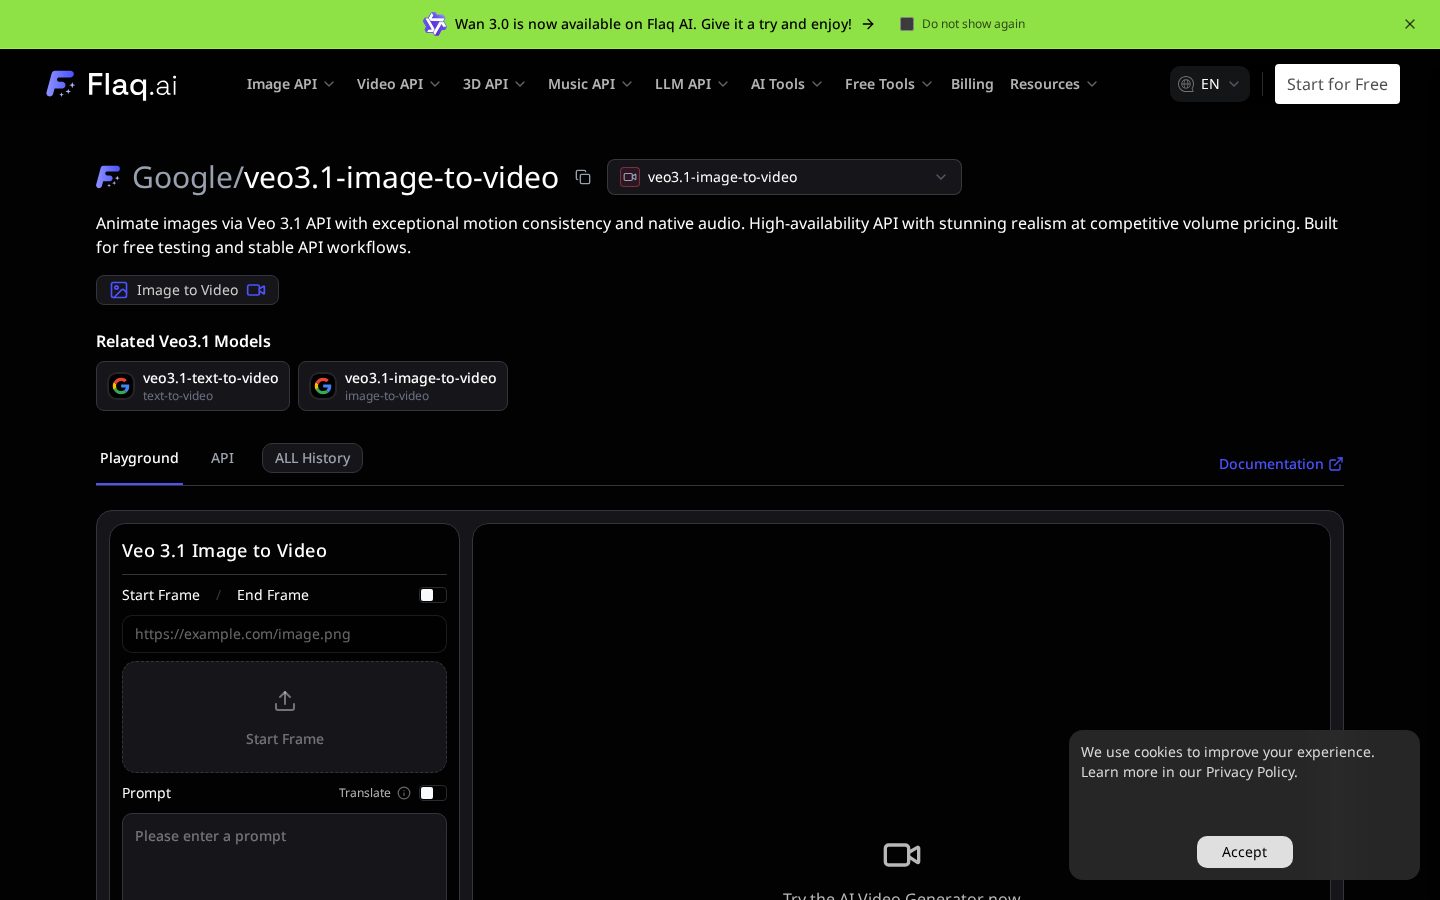Image resolution: width=1440 pixels, height=900 pixels.
Task: Open the AI Tools menu
Action: 787,84
